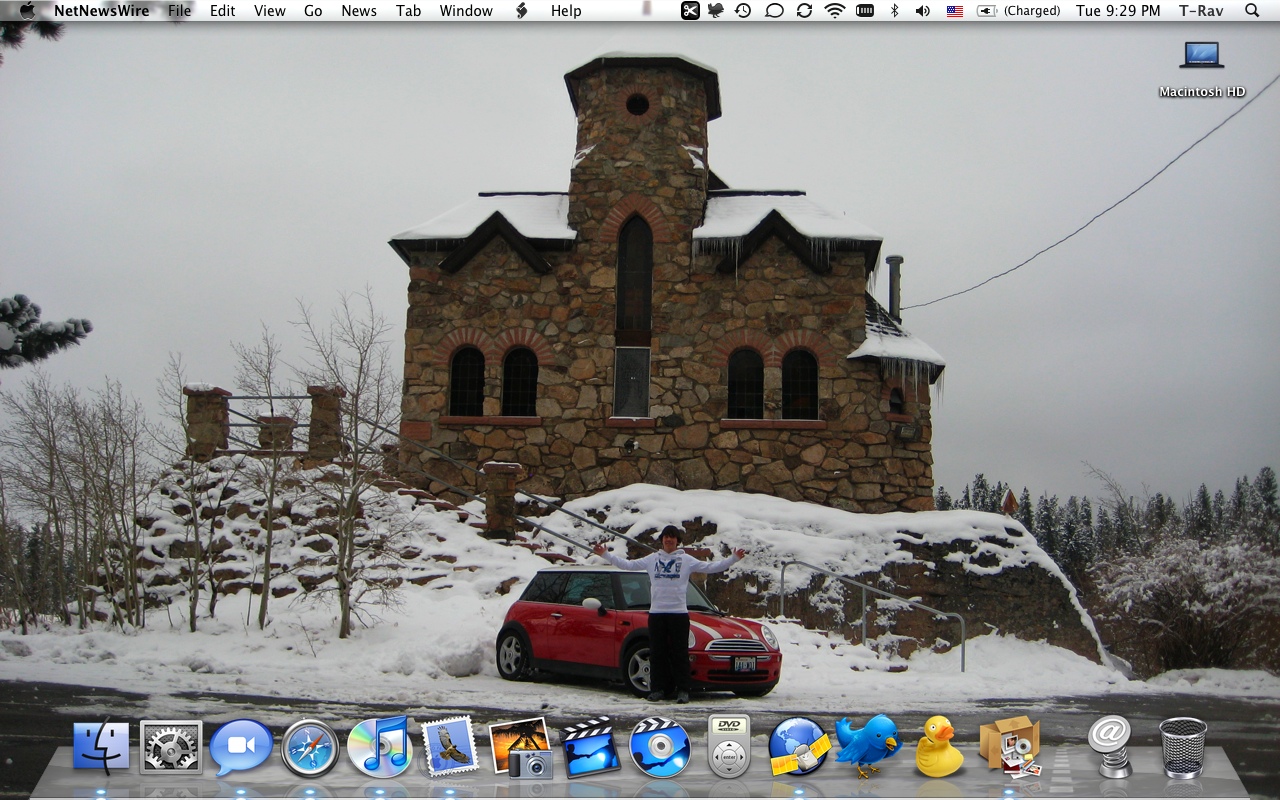Click the NetNewsWire globe satellite icon

[799, 747]
